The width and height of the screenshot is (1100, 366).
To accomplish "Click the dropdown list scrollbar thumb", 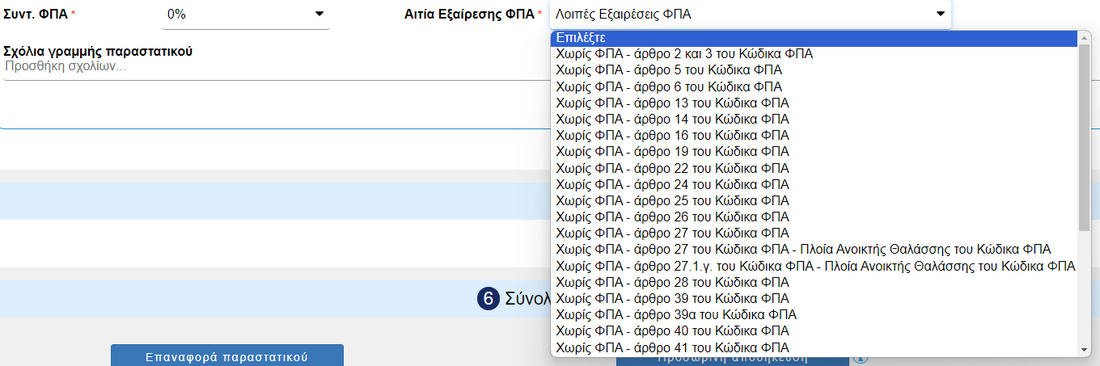I will (1085, 137).
